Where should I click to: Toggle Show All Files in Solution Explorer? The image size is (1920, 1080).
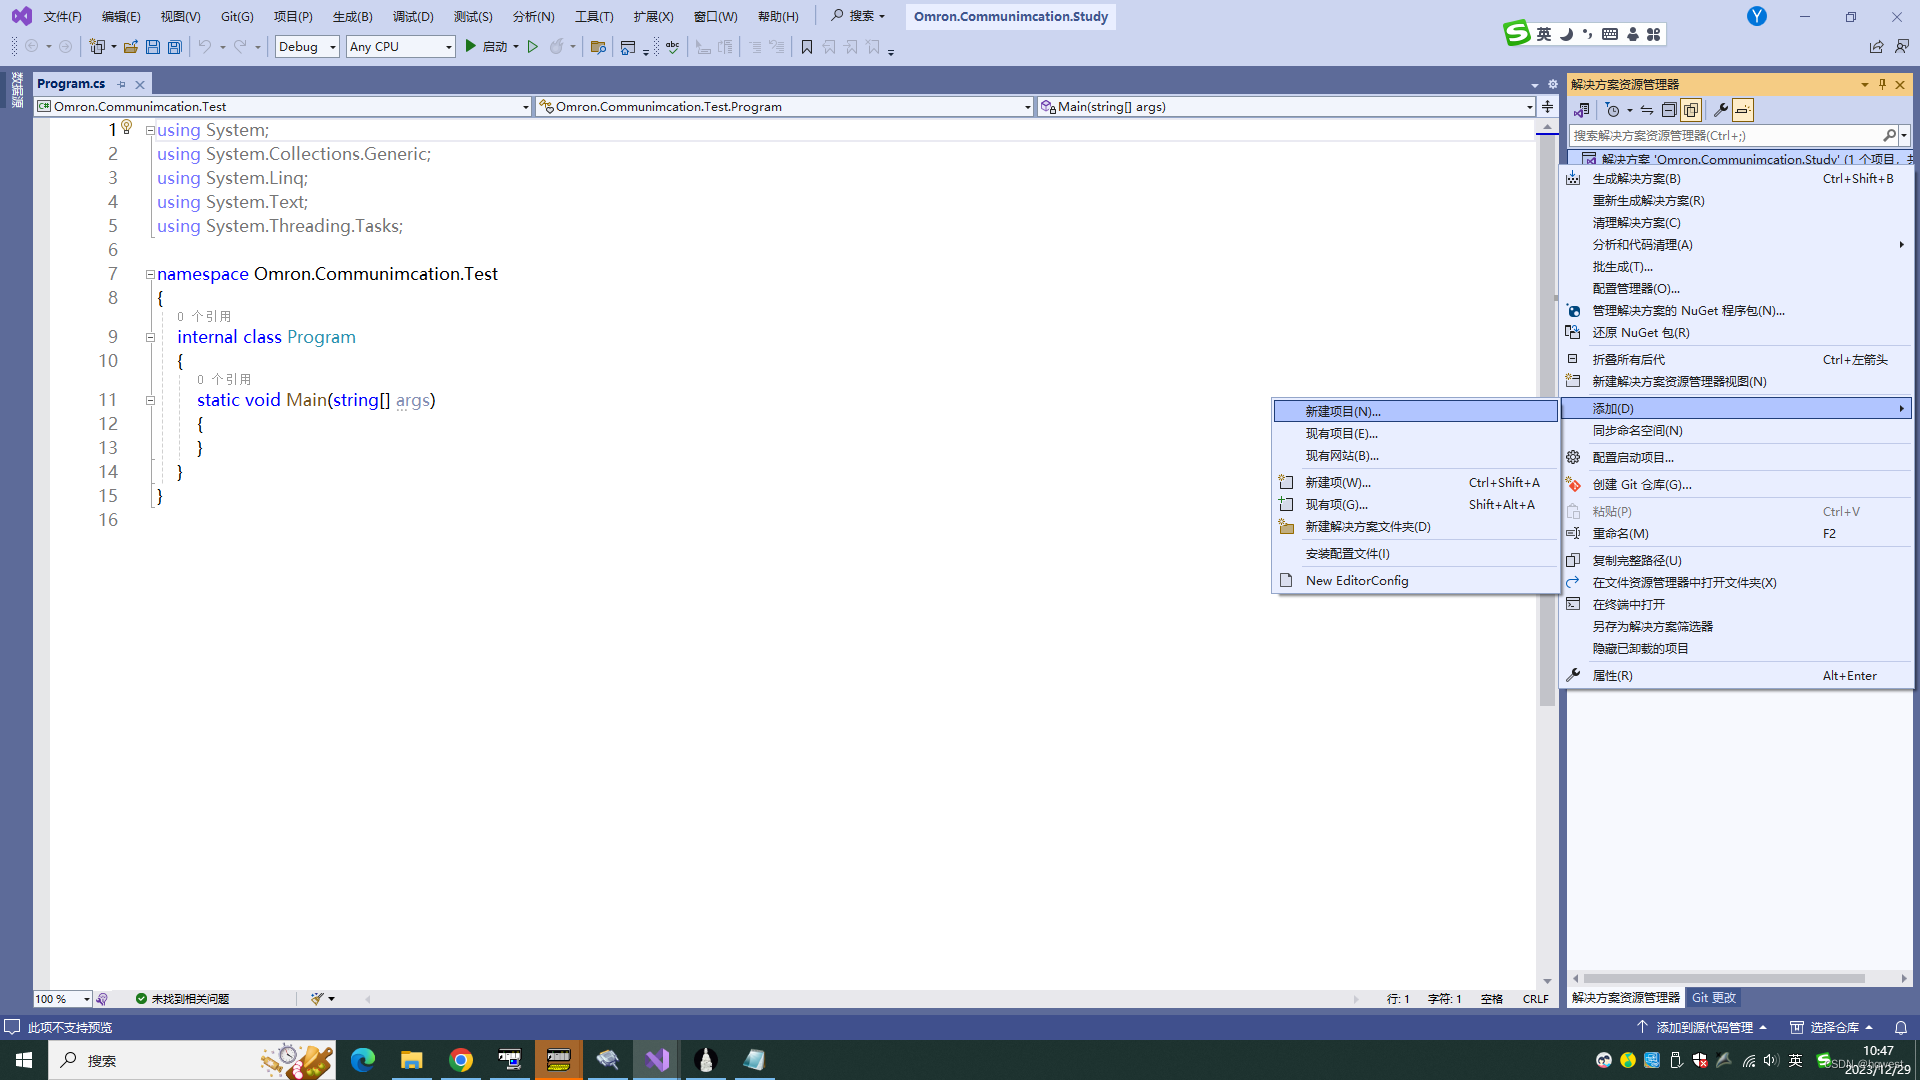click(1691, 110)
